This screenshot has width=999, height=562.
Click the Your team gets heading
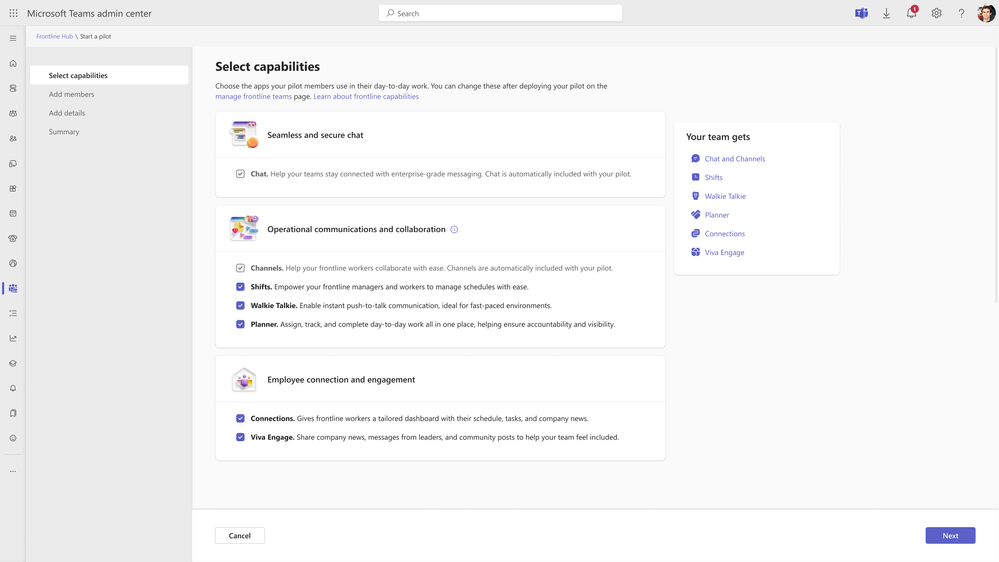718,137
